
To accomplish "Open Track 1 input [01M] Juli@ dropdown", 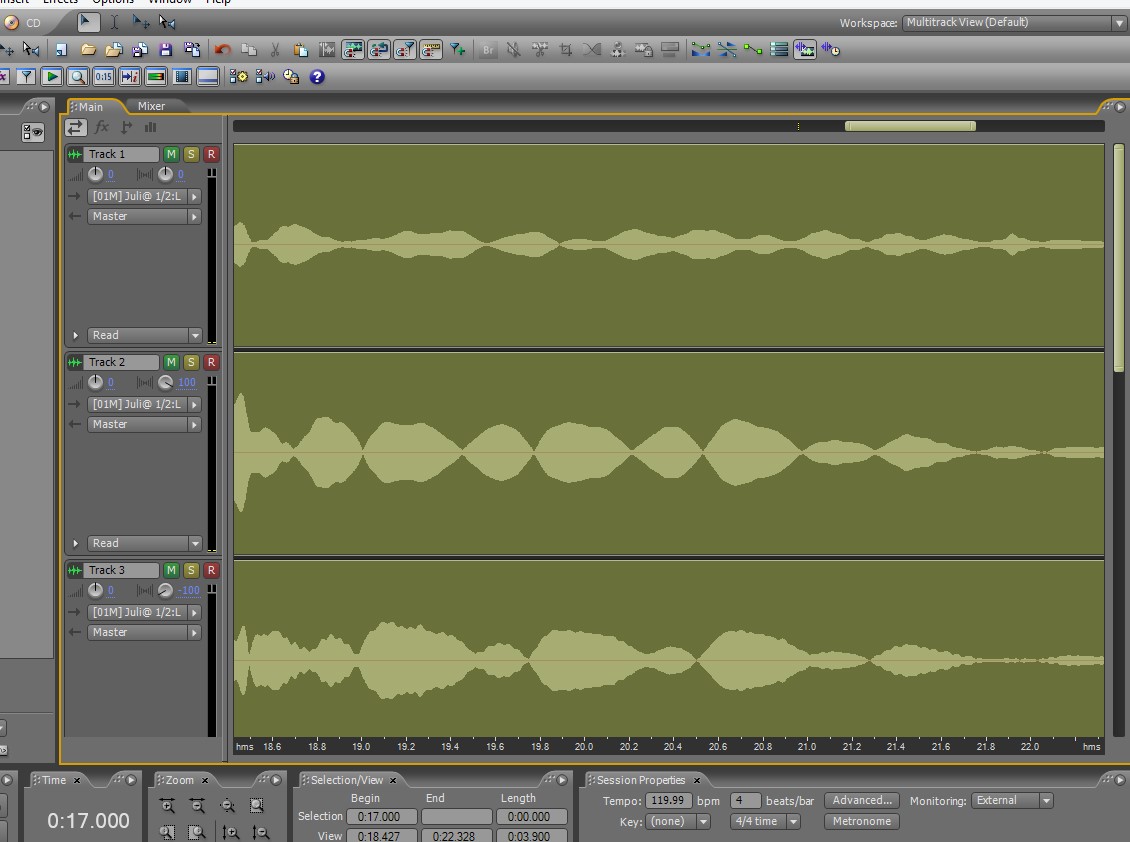I will coord(144,196).
